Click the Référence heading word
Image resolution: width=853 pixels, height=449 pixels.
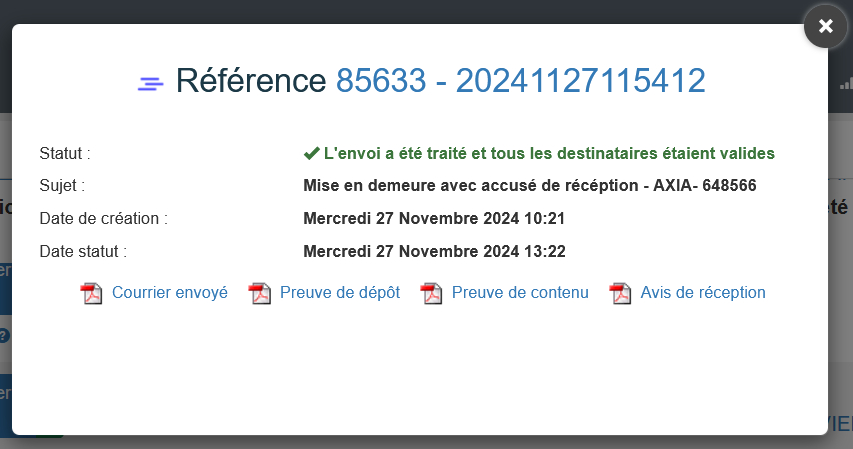[251, 81]
